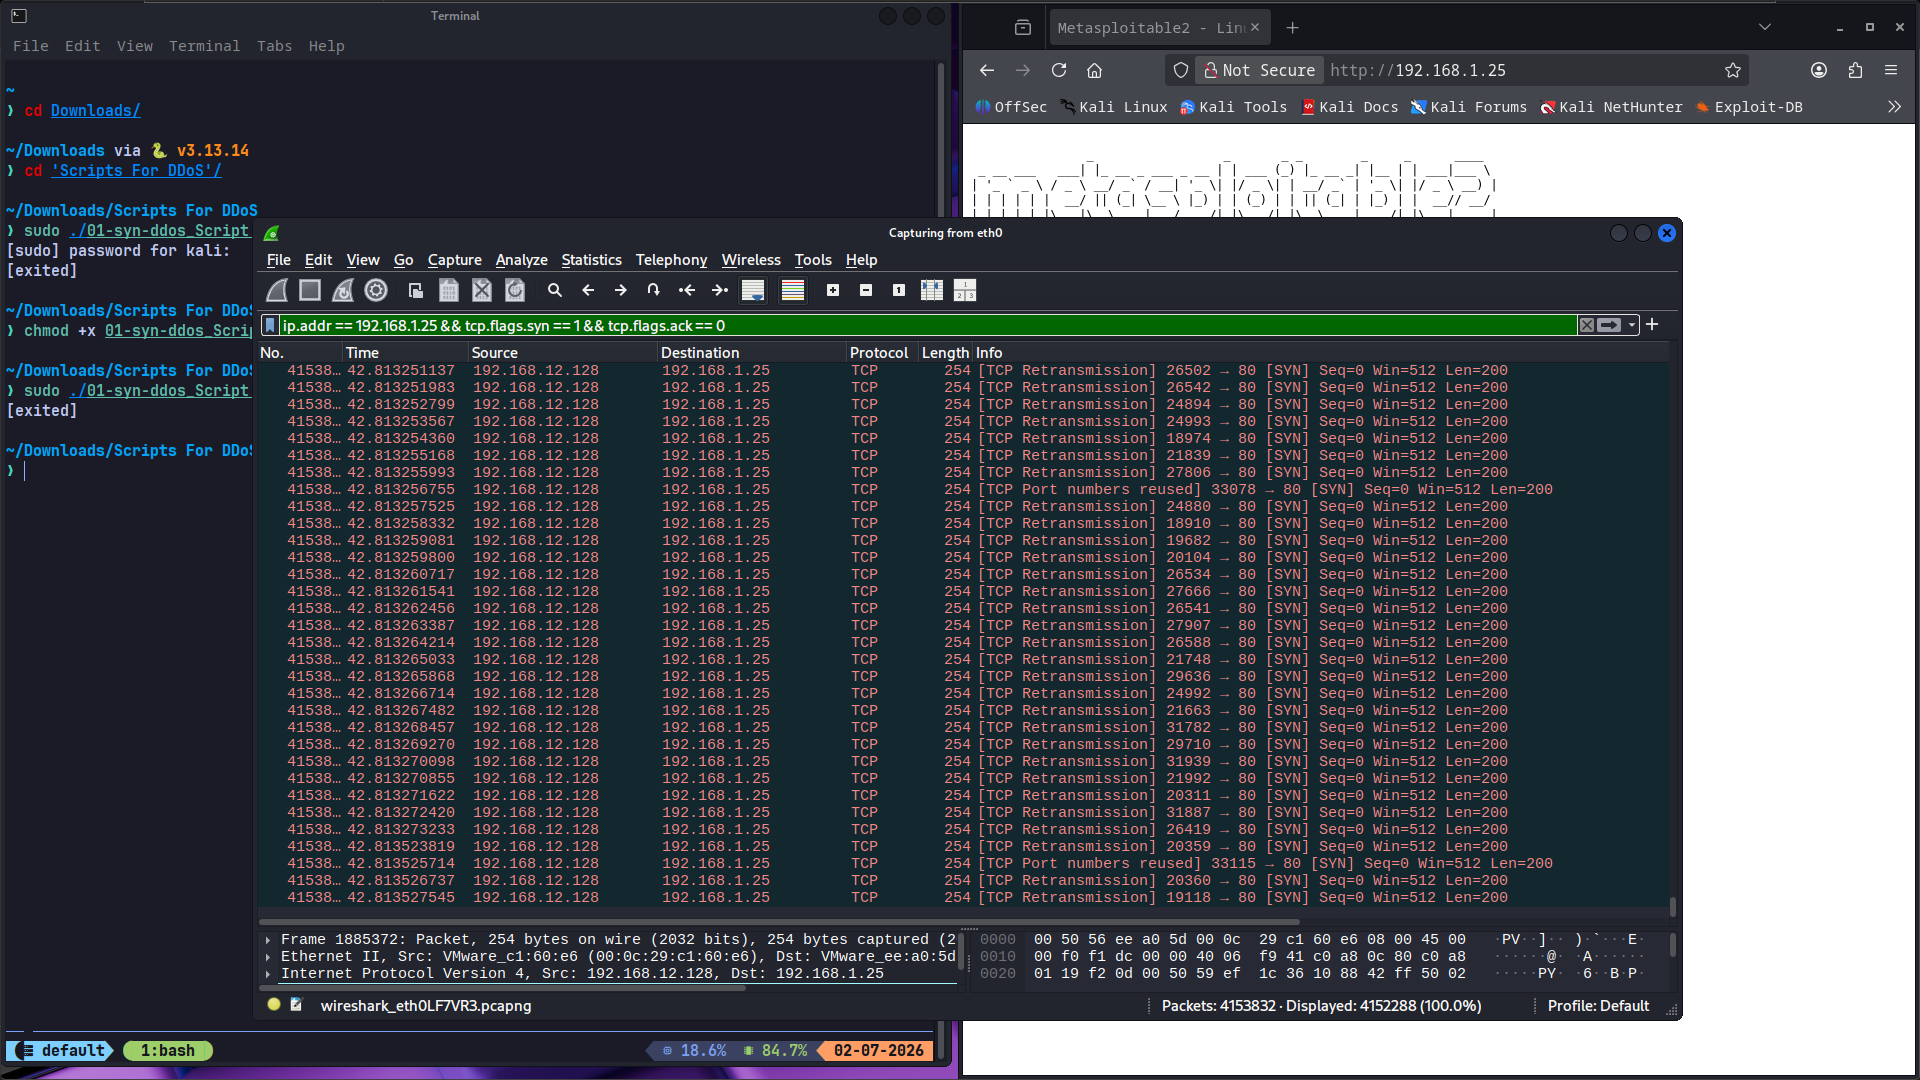Find a packet with magnifier icon
Image resolution: width=1920 pixels, height=1080 pixels.
click(555, 290)
